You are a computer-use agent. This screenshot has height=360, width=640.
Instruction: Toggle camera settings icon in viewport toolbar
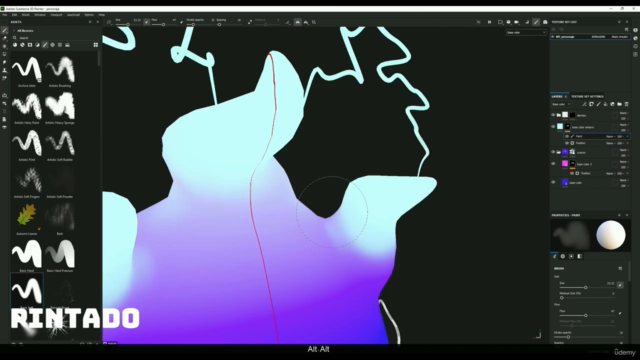tap(516, 22)
